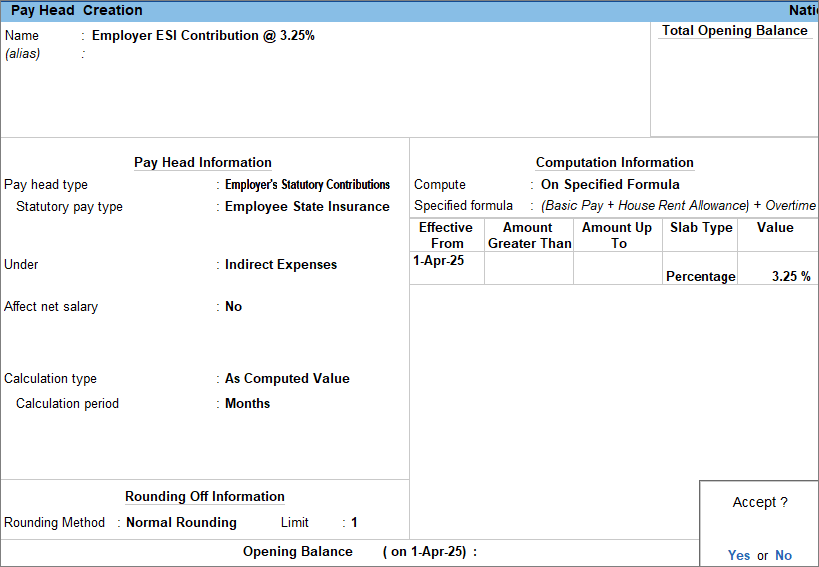Image resolution: width=819 pixels, height=567 pixels.
Task: Toggle Affect net salary value No
Action: 234,307
